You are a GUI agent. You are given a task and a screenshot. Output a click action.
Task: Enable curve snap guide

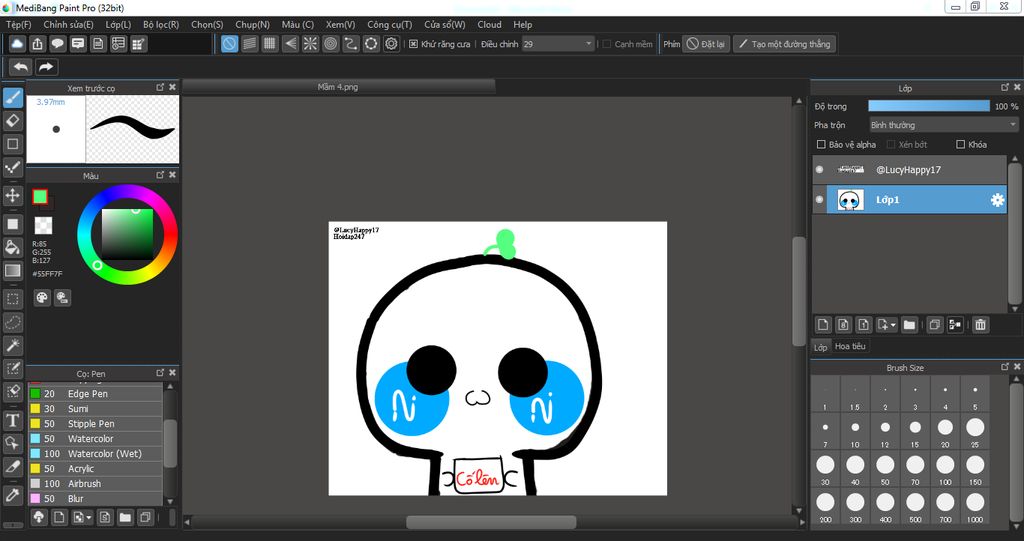click(x=351, y=44)
